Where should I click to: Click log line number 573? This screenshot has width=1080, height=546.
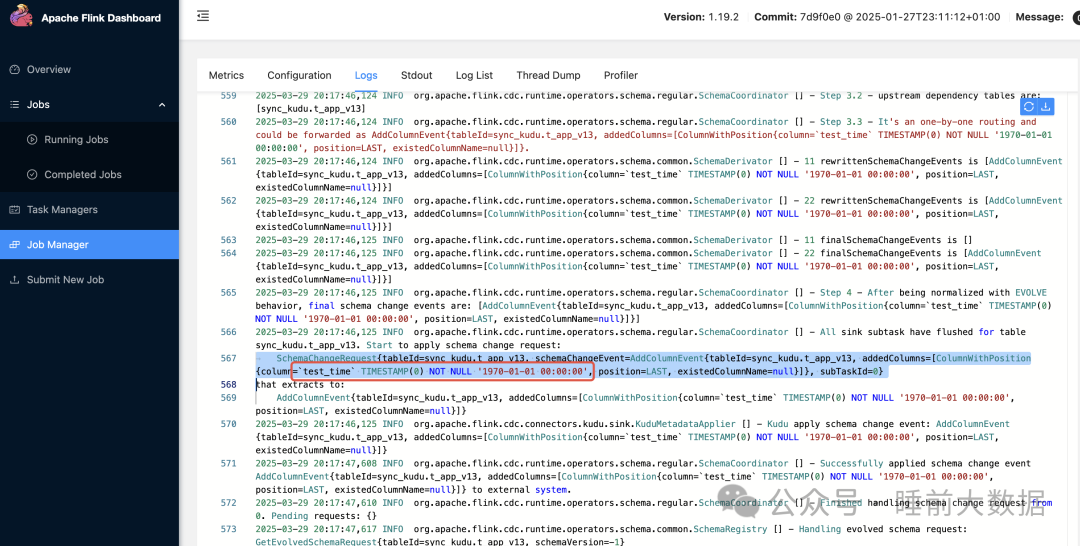coord(228,529)
